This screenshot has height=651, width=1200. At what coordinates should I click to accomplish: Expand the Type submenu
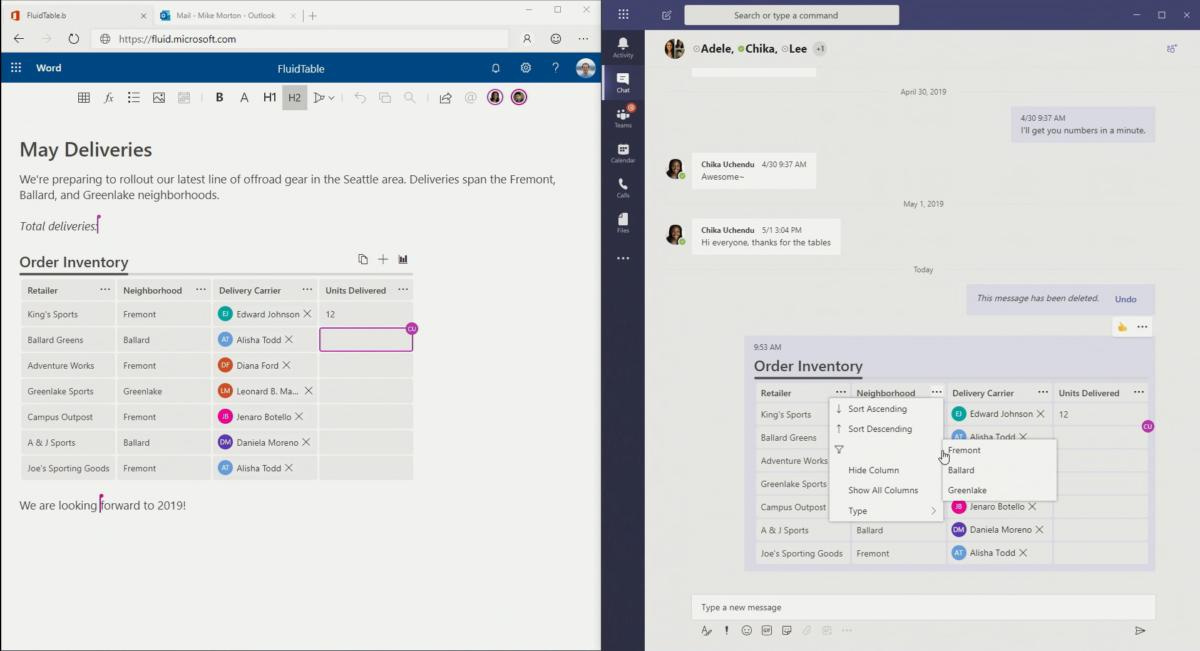(x=857, y=510)
